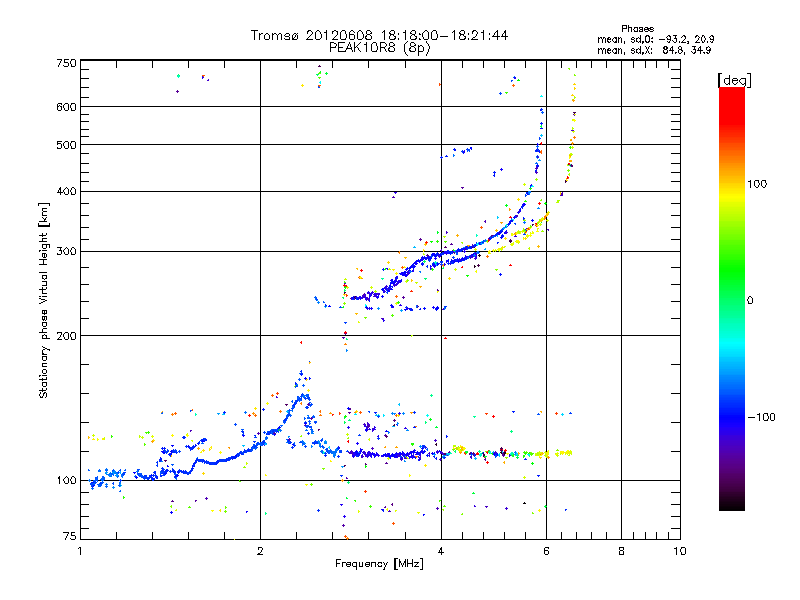This screenshot has width=800, height=600.
Task: Click the 'Phases' header text
Action: 637,29
